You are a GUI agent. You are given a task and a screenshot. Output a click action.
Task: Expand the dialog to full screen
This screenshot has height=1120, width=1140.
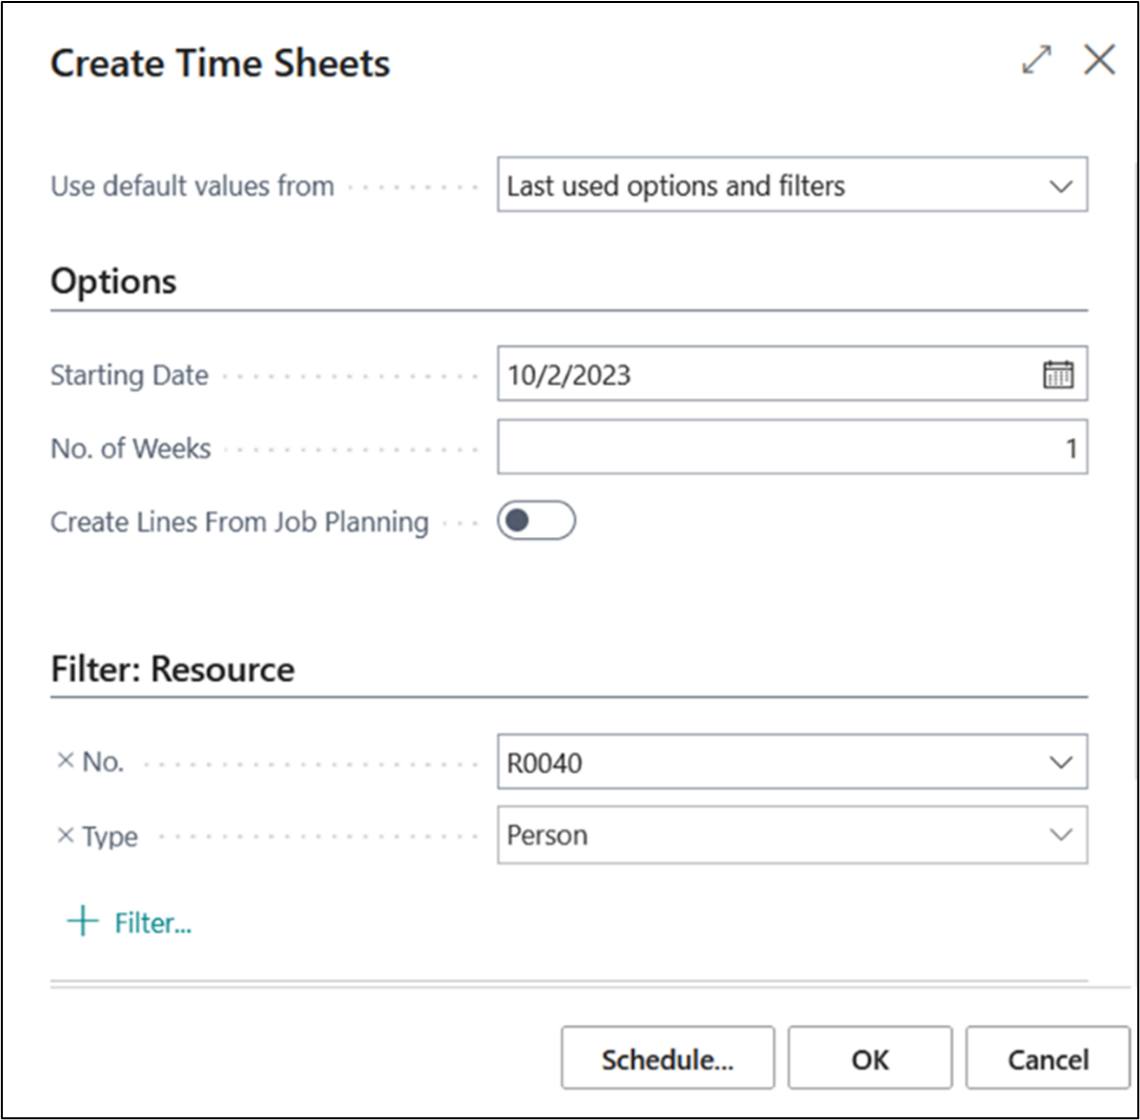click(1037, 61)
